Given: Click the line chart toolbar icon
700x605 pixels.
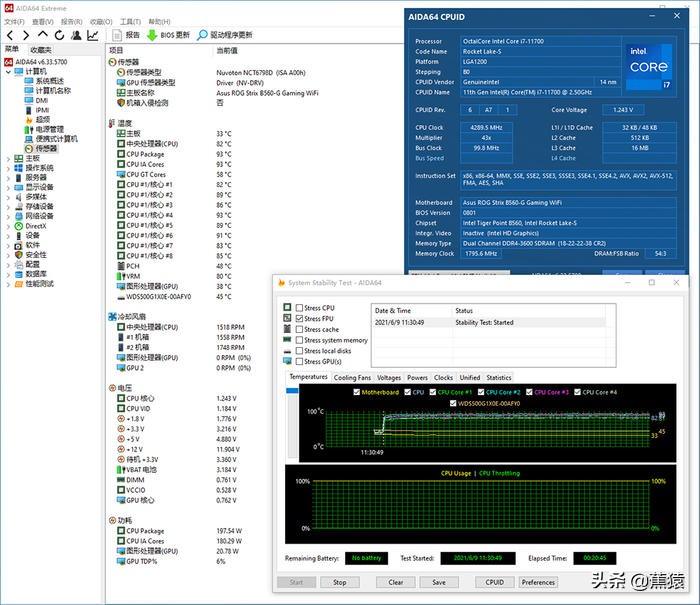Looking at the screenshot, I should (x=93, y=35).
